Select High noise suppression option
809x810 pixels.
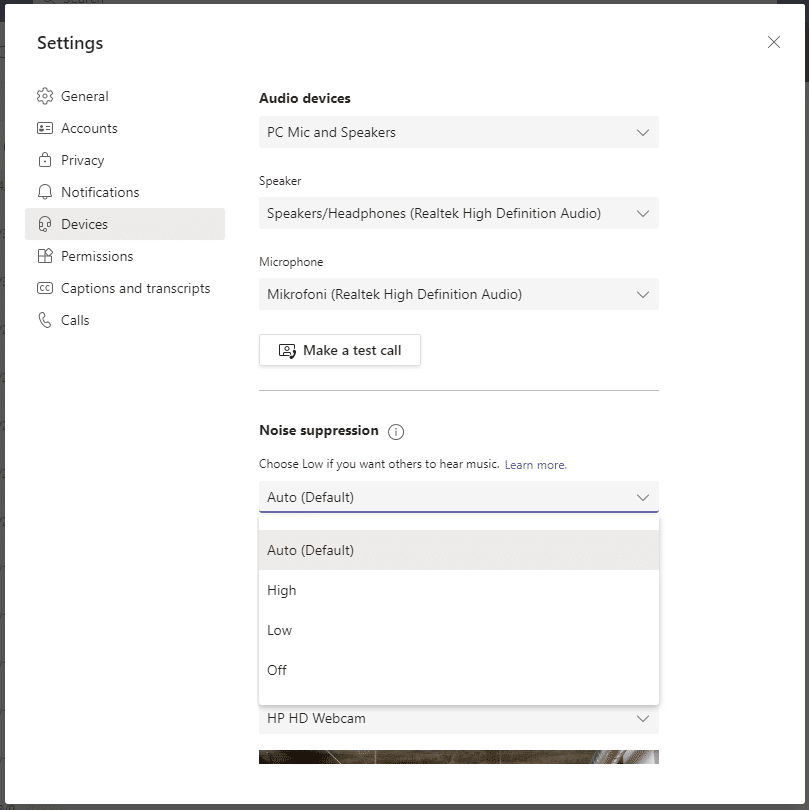[282, 590]
